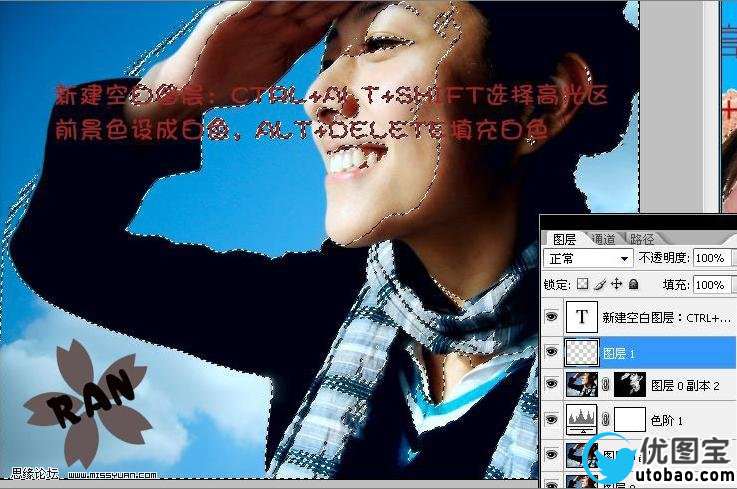Hide the 新建空白图层 text layer
Image resolution: width=737 pixels, height=489 pixels.
(x=551, y=317)
